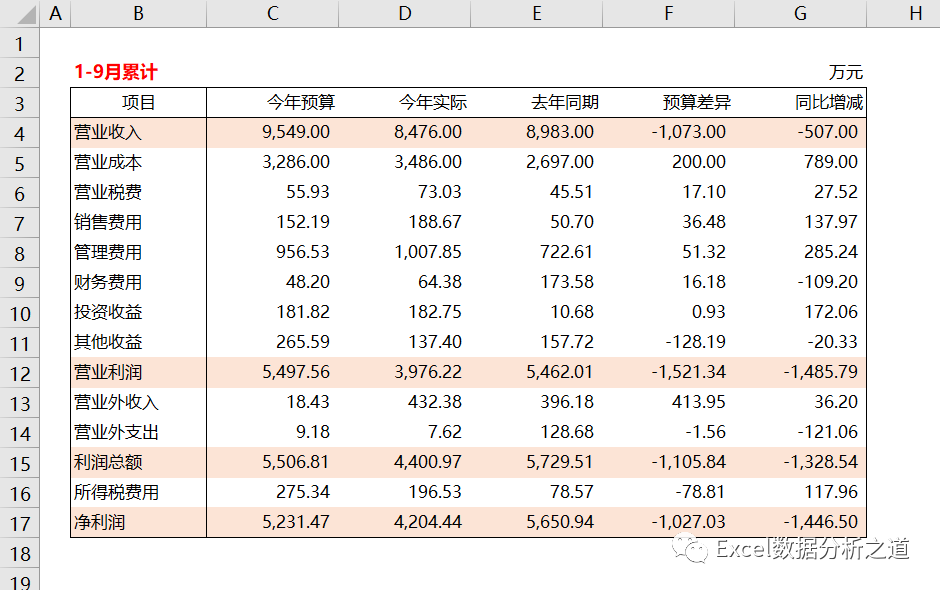Image resolution: width=940 pixels, height=590 pixels.
Task: Select the '营业税费' label cell
Action: (138, 192)
